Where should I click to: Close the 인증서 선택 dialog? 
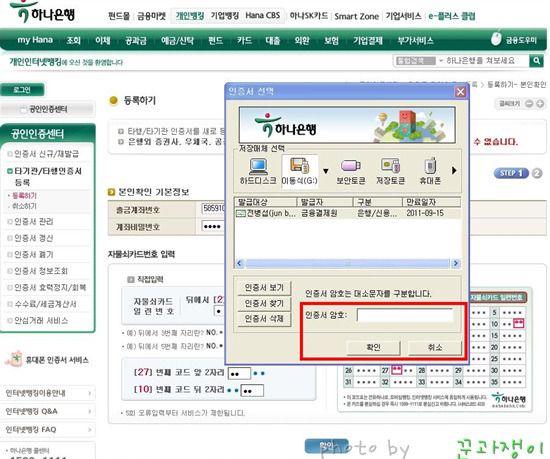click(460, 92)
